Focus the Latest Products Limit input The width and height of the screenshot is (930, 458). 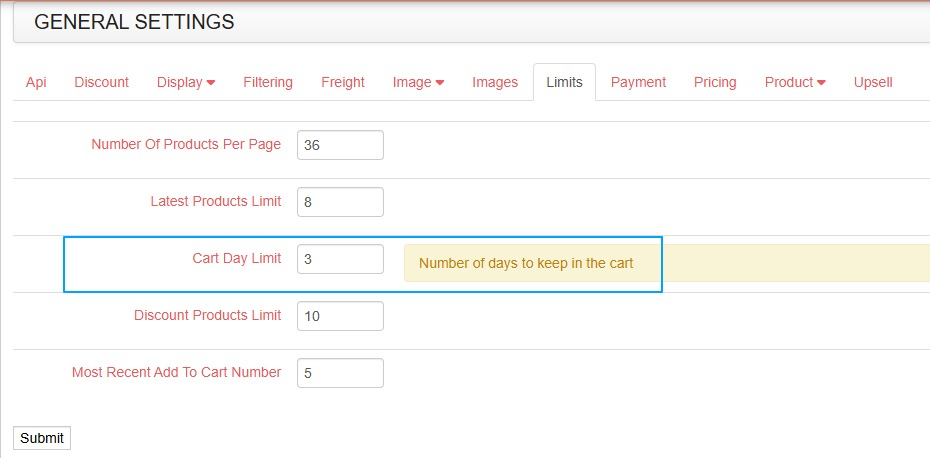pyautogui.click(x=340, y=202)
